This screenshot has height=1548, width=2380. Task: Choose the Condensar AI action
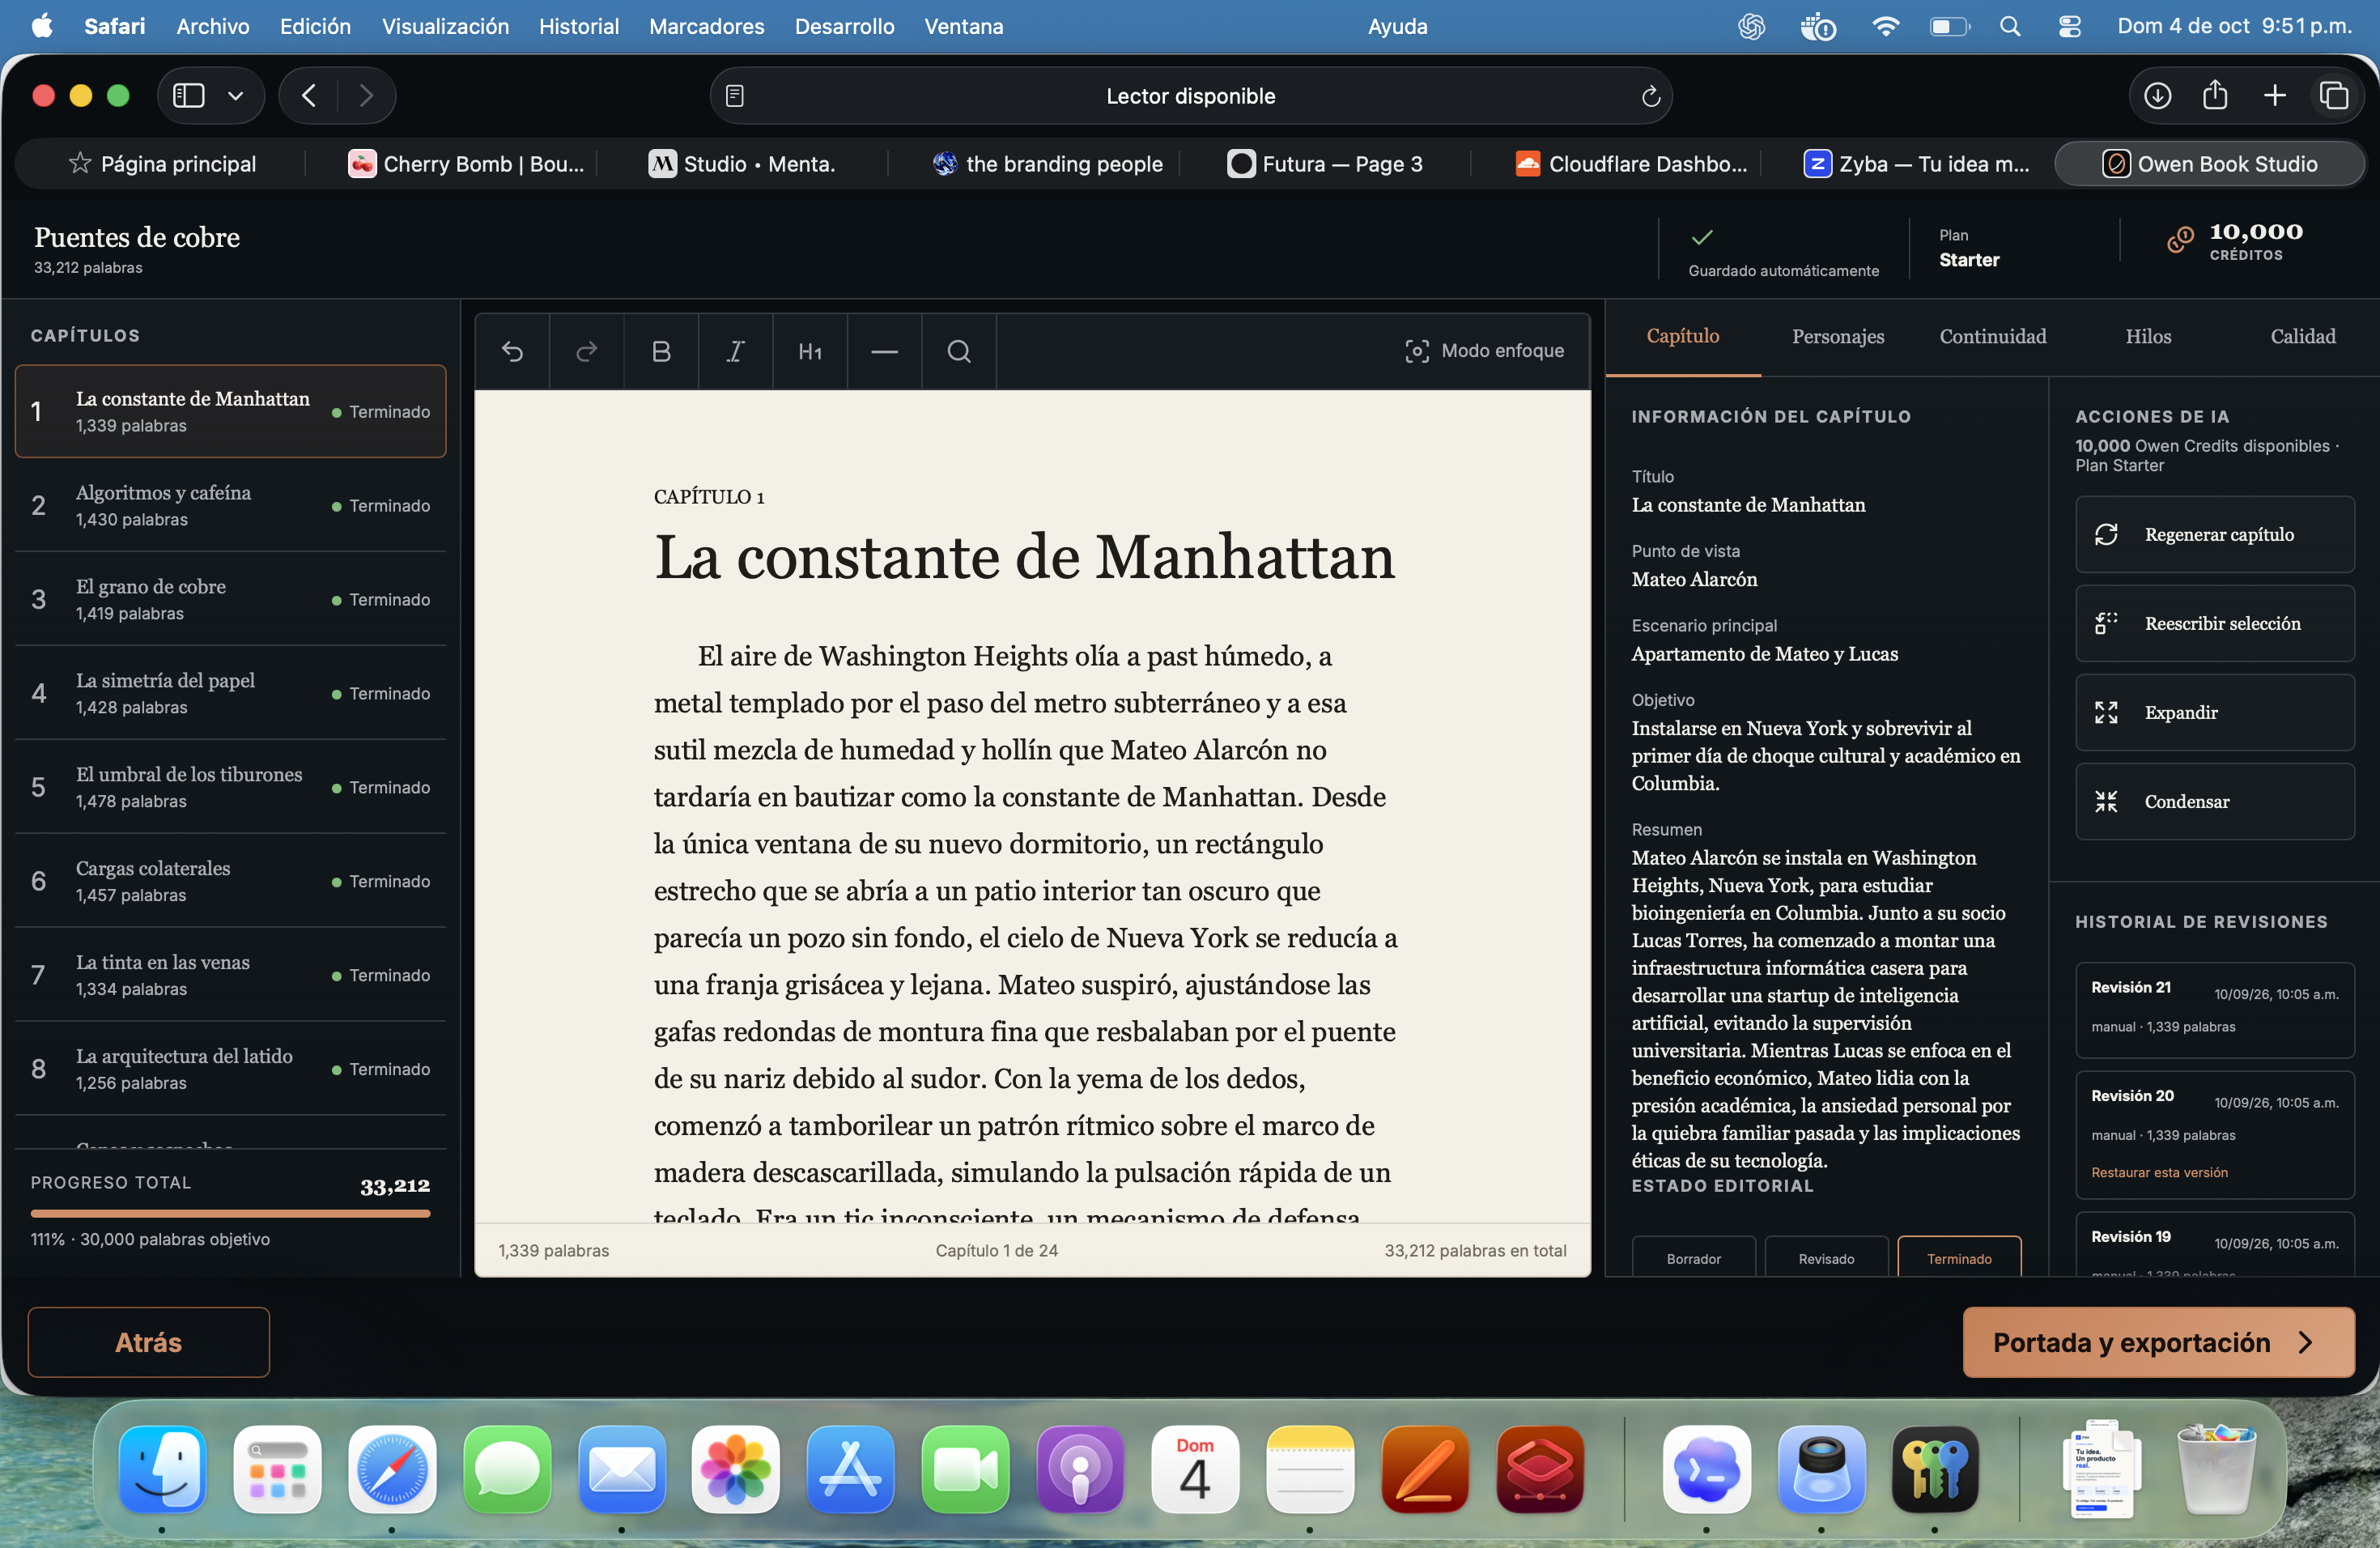2214,801
